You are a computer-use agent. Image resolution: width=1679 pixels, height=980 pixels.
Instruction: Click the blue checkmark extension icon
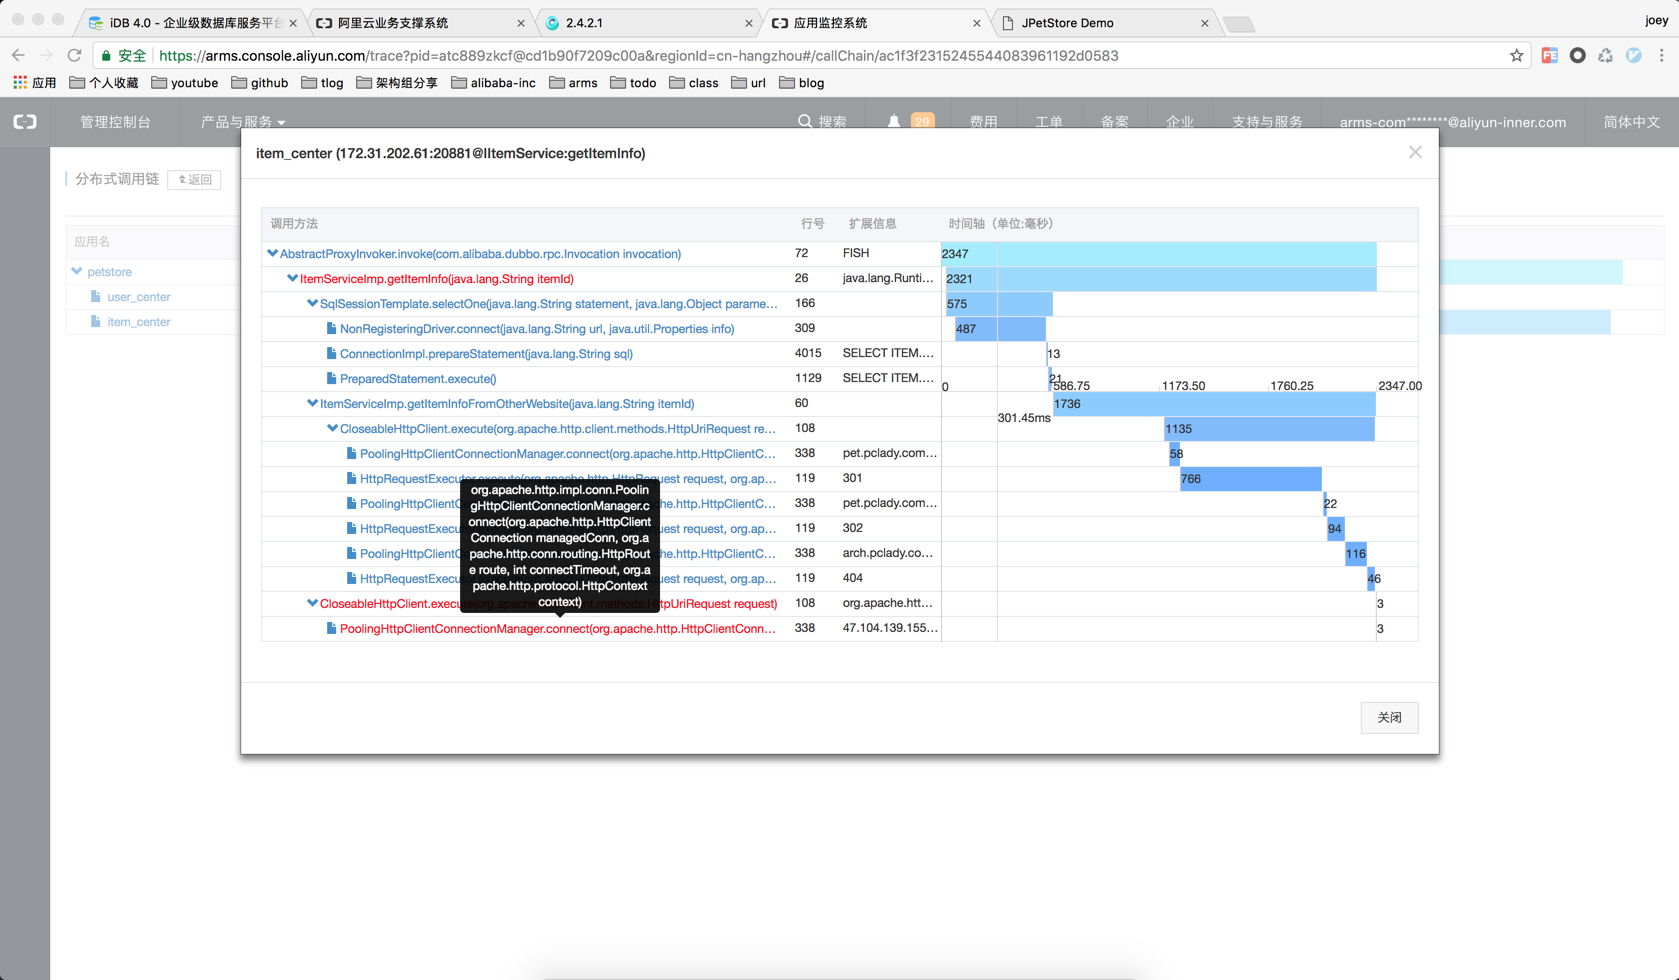coord(1633,56)
